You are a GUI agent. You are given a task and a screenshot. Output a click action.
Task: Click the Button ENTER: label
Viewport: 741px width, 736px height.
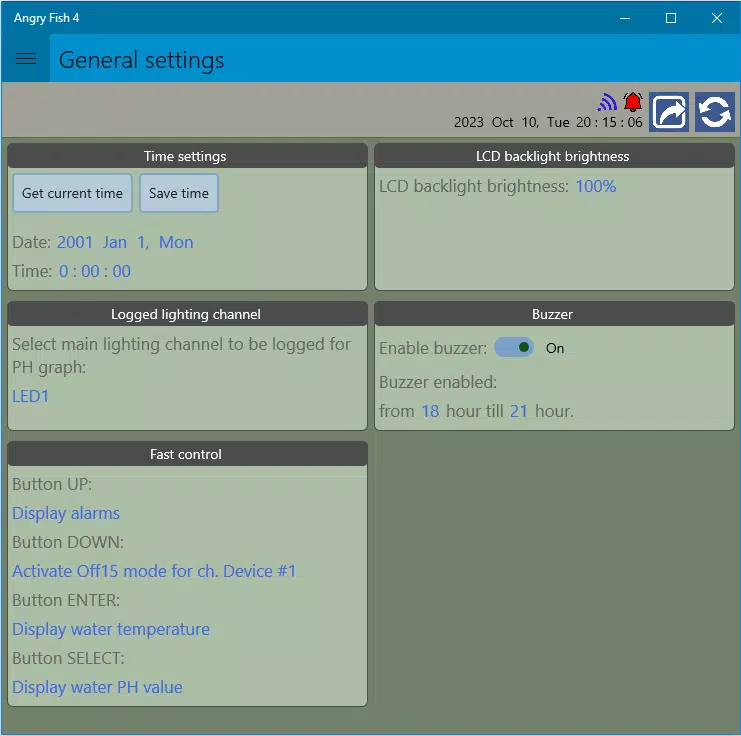[66, 600]
